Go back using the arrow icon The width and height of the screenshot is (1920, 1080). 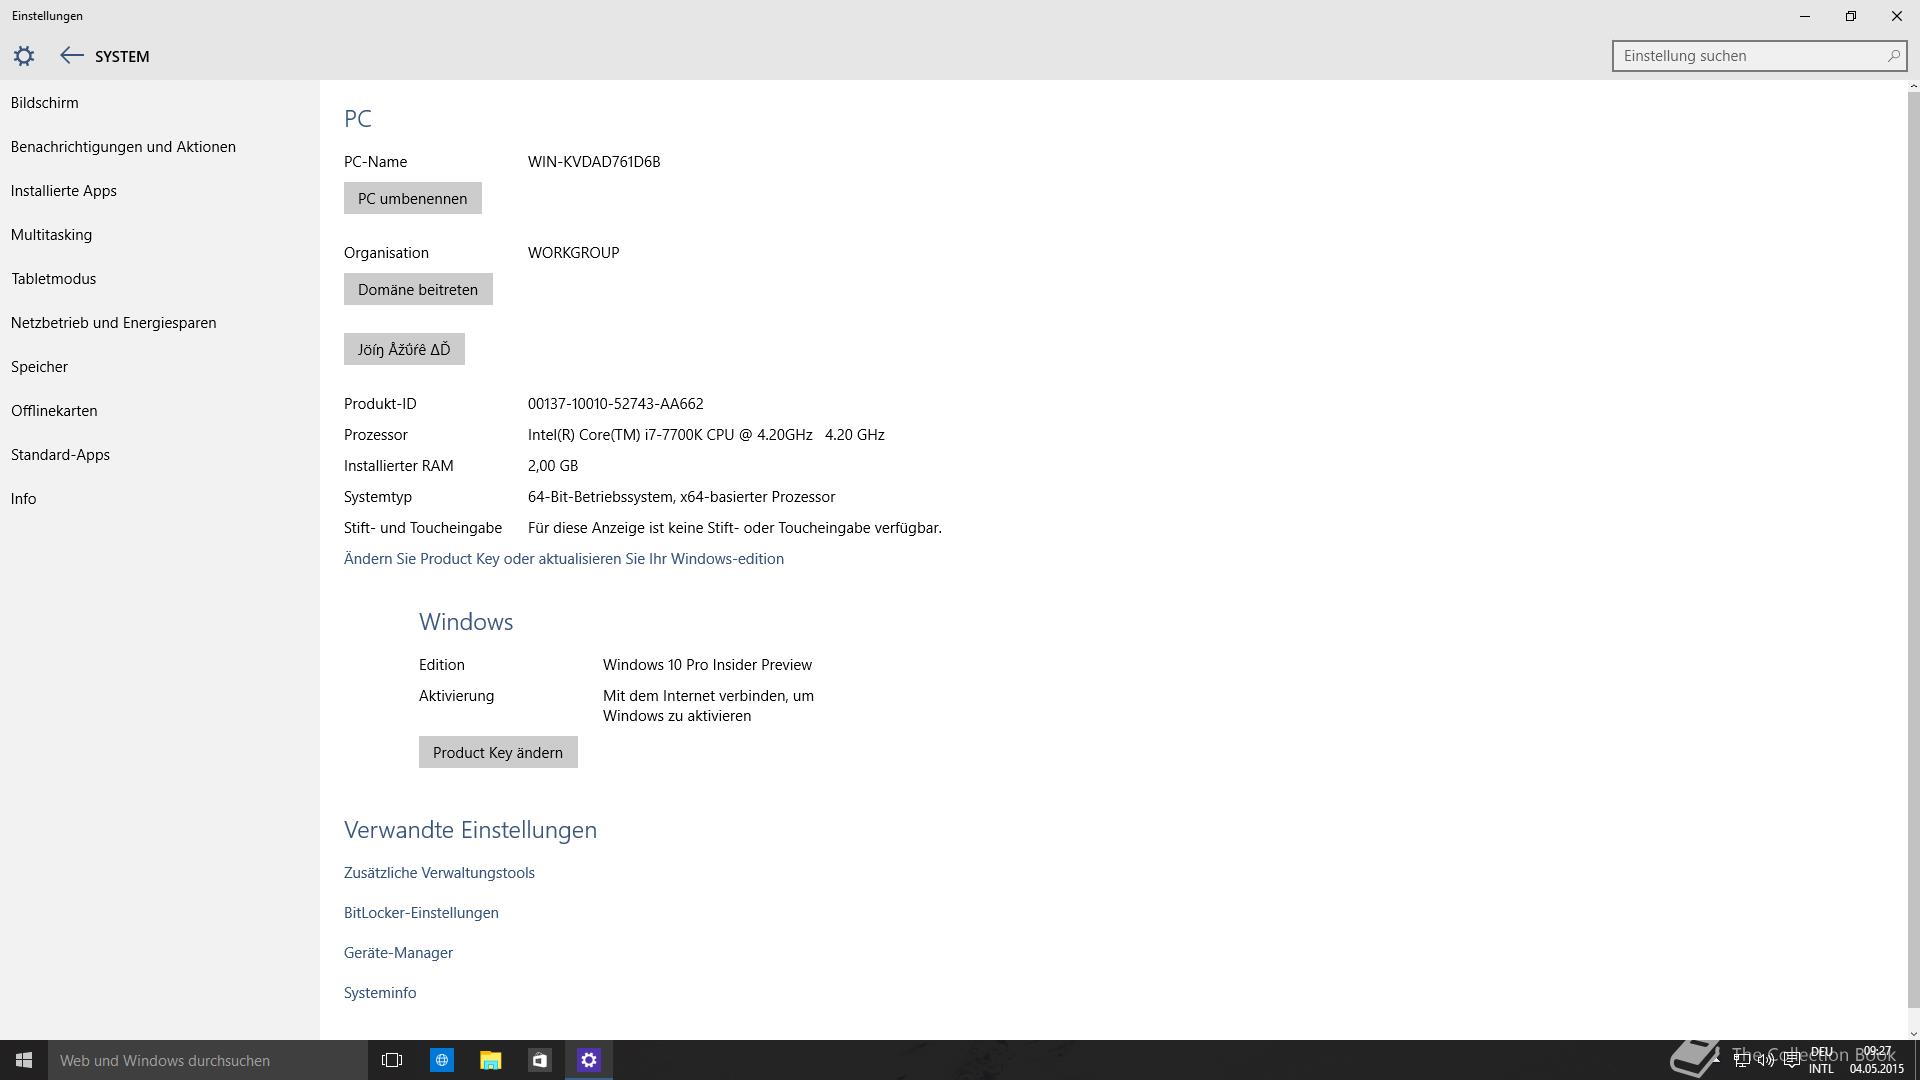click(x=71, y=56)
